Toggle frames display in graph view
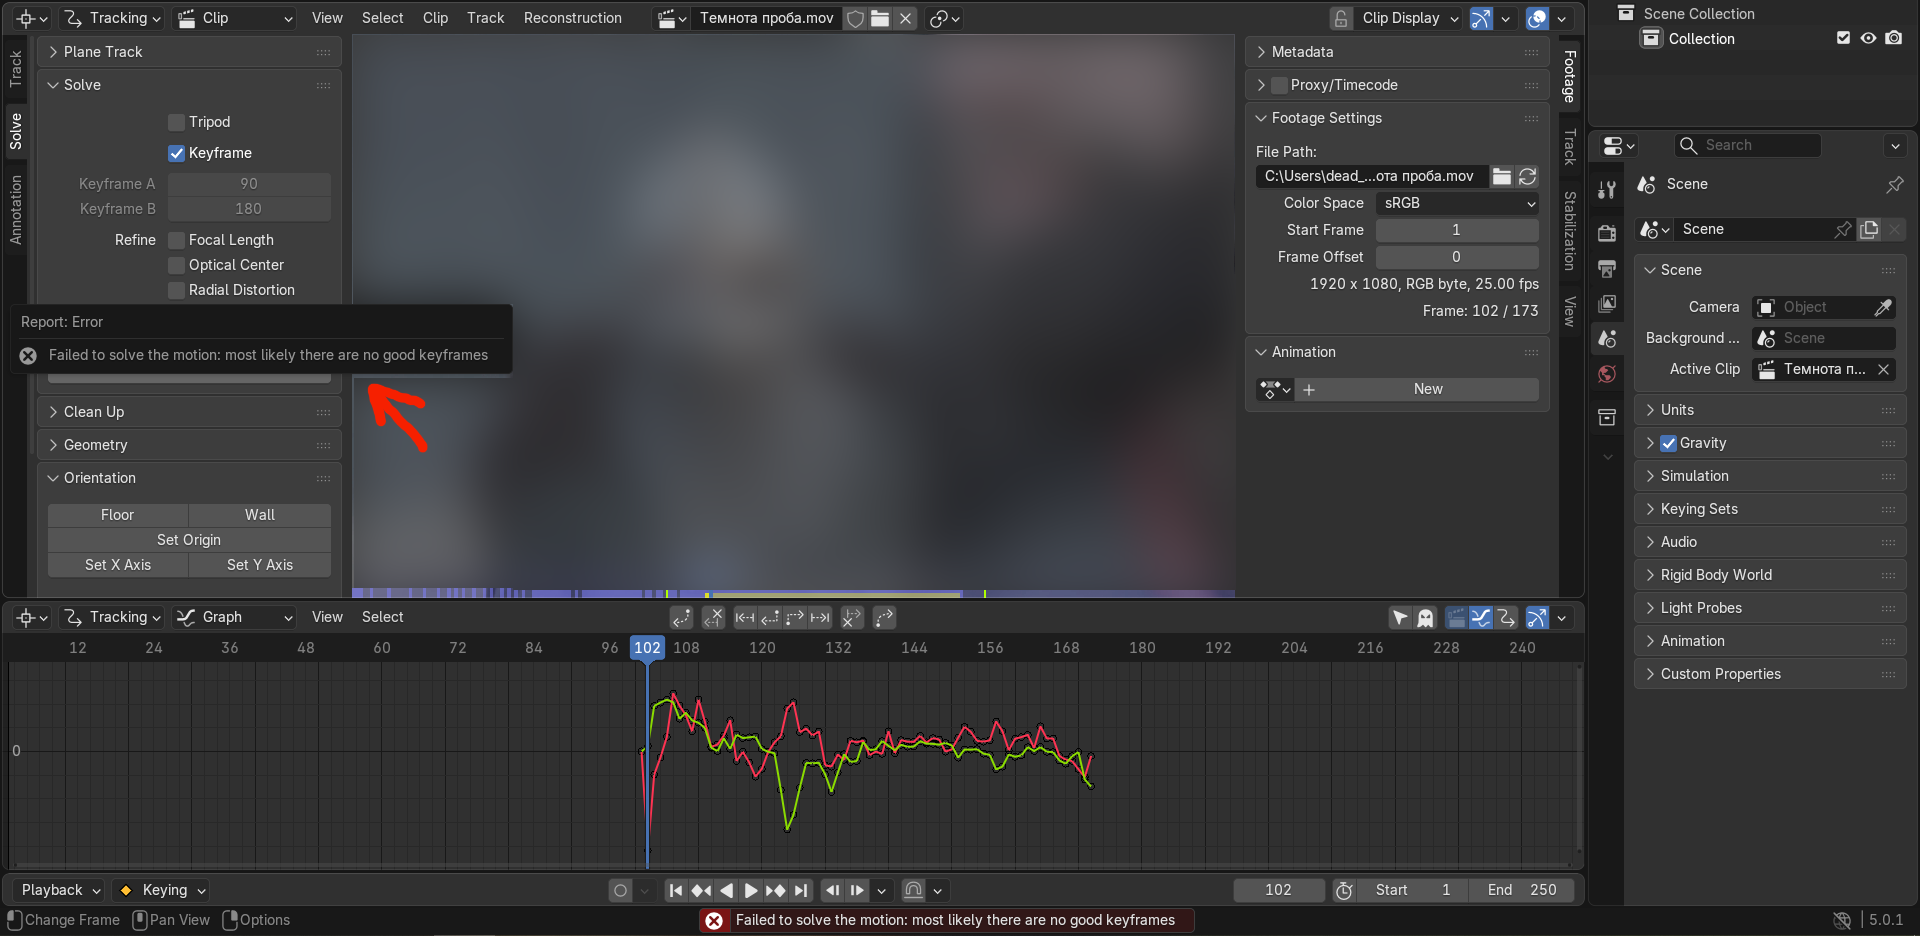 click(x=1456, y=618)
